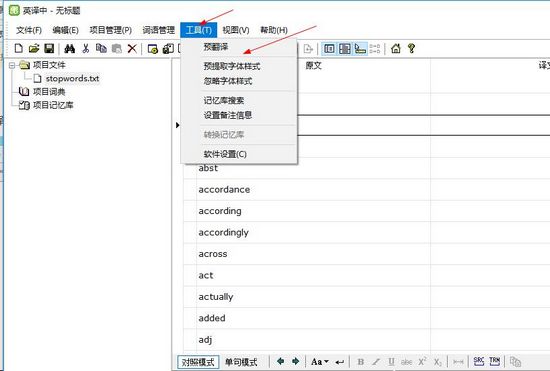The height and width of the screenshot is (371, 550).
Task: Choose 软件设置(C) menu entry
Action: [x=239, y=154]
